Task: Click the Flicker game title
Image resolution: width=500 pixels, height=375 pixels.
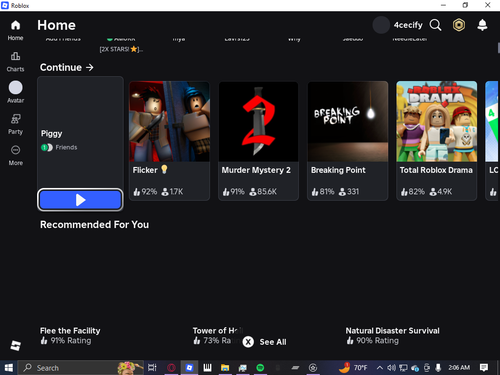Action: click(x=150, y=170)
